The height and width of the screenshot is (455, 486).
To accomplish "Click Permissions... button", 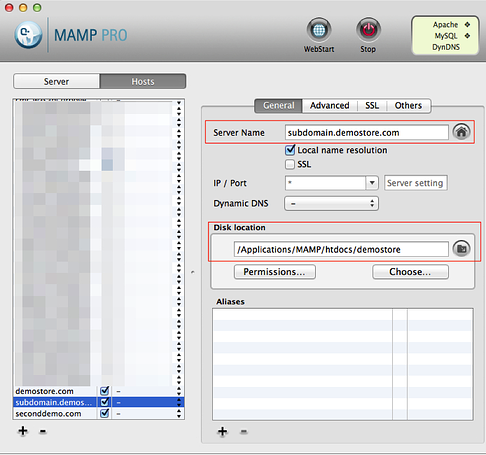I will (275, 272).
